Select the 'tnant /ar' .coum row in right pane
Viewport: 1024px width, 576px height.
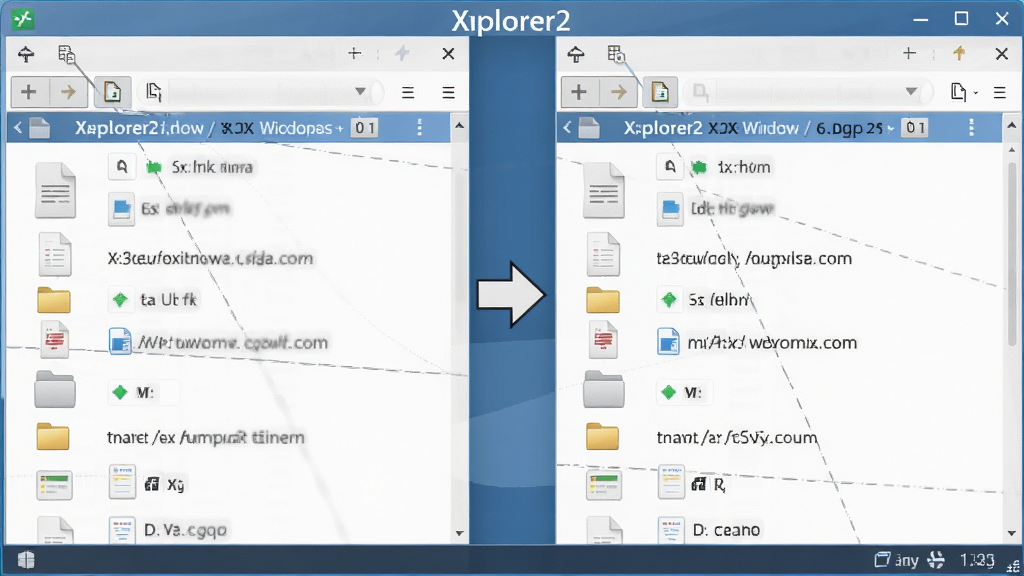click(737, 438)
